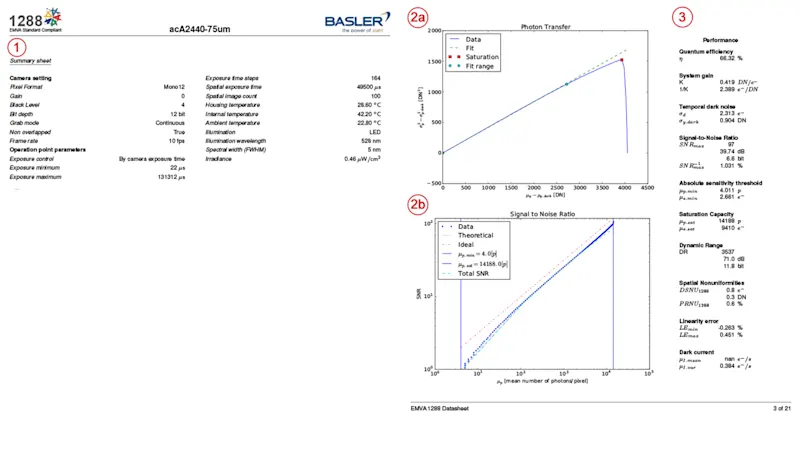Select the red circled number 1 marker
Screen dimensions: 800x450
tap(19, 47)
